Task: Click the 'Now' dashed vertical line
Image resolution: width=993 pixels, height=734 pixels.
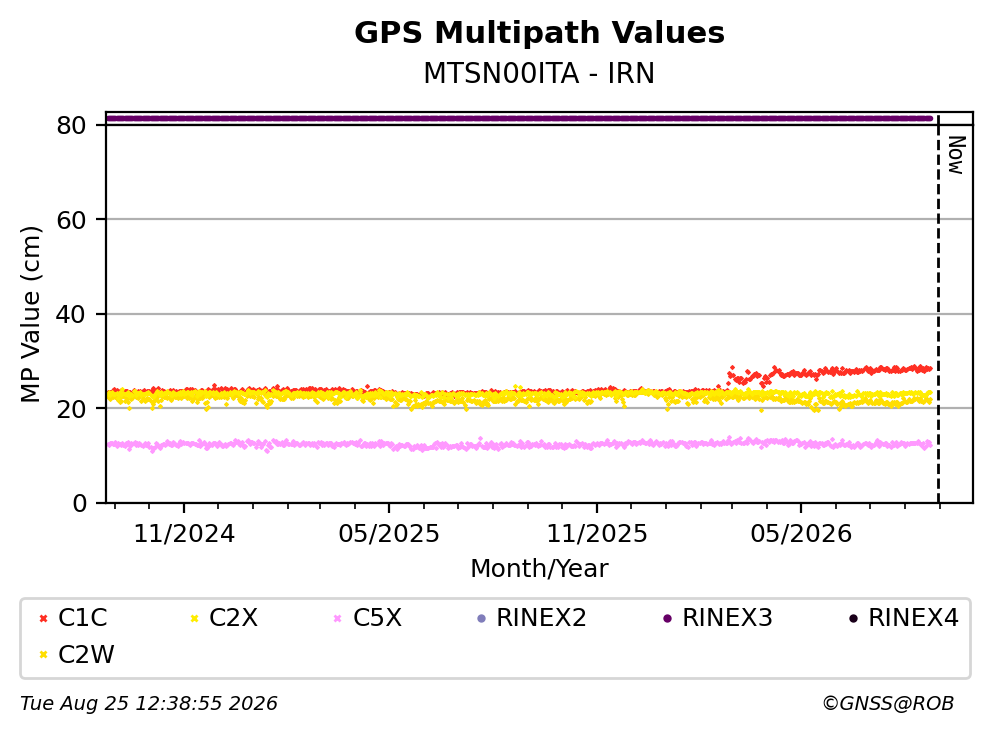Action: (939, 310)
